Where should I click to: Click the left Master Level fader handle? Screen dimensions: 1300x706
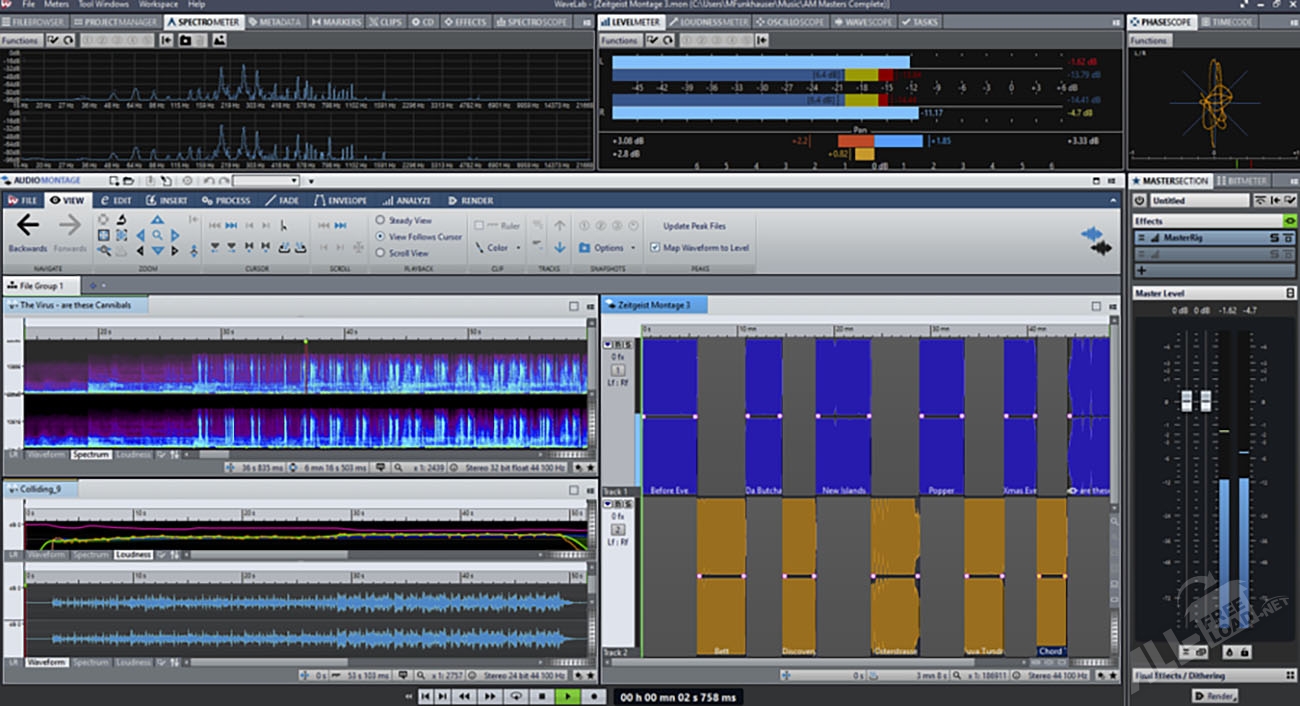click(1187, 400)
